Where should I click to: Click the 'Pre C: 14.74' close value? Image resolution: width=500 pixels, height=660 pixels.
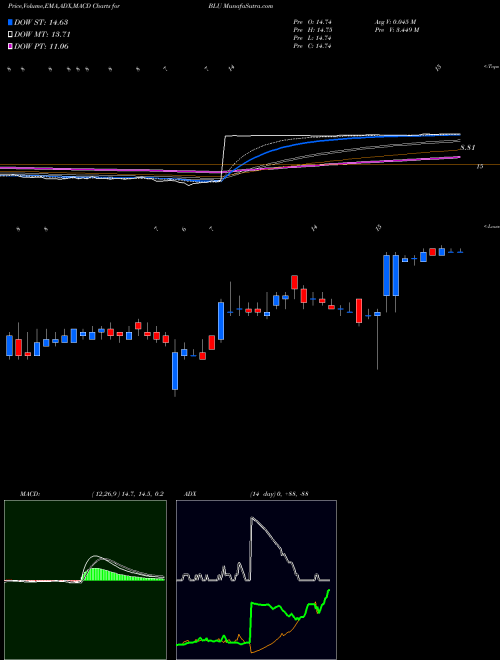[x=313, y=46]
